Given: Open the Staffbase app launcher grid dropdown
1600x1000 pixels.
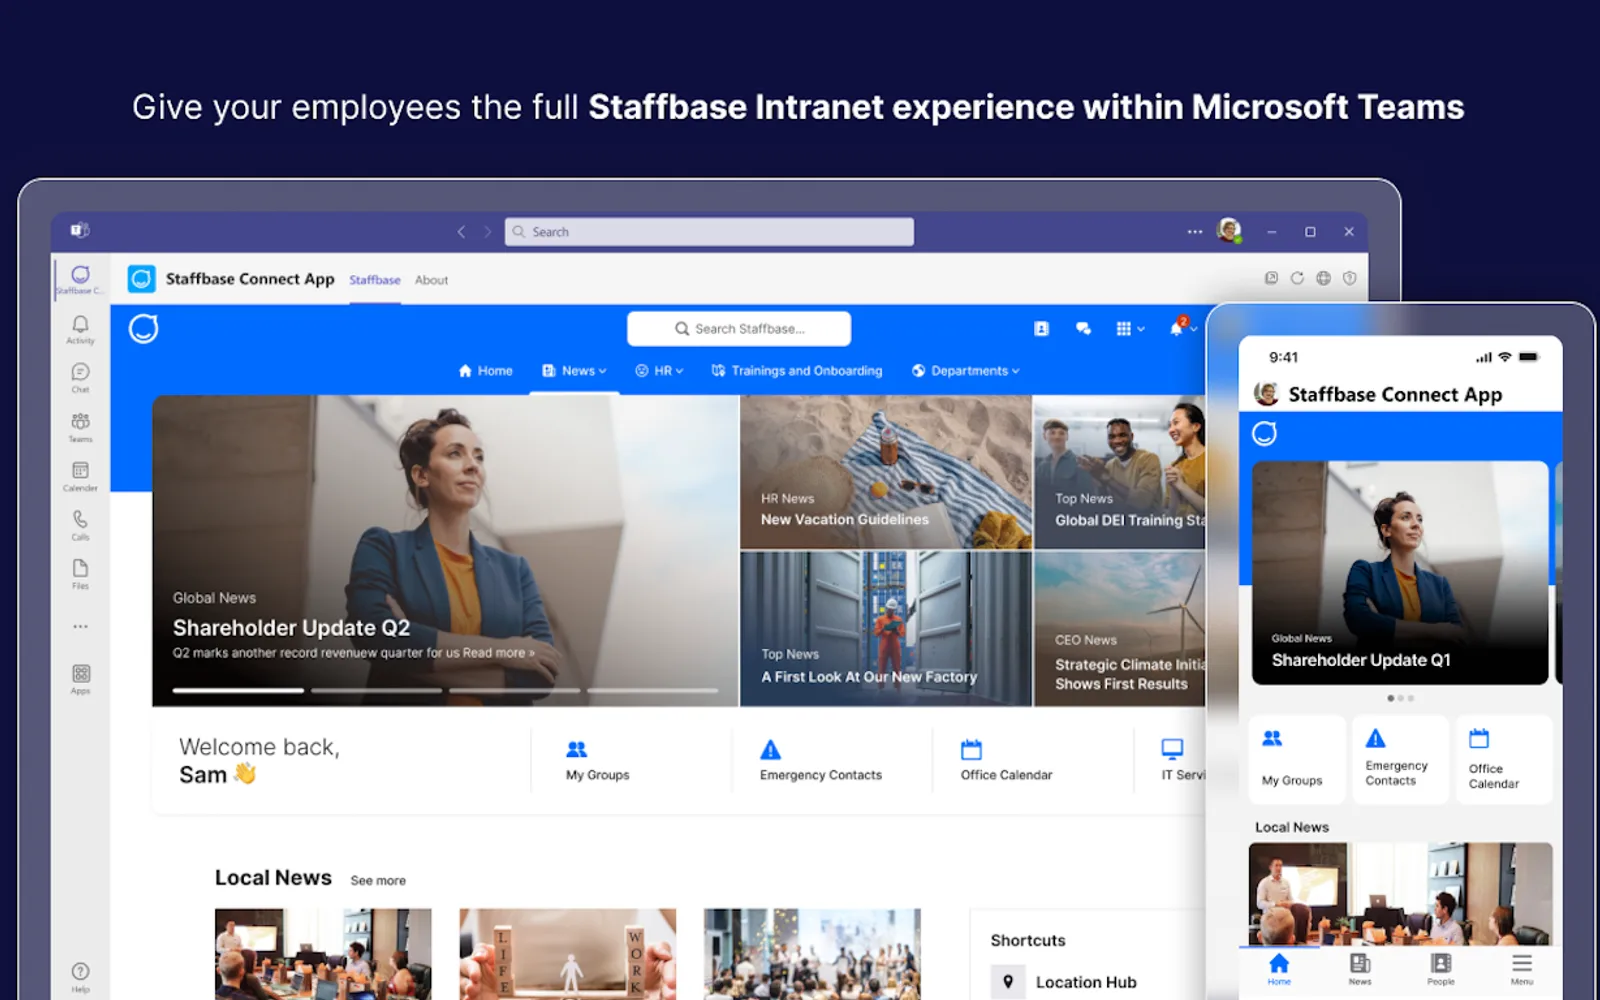Looking at the screenshot, I should (1130, 328).
